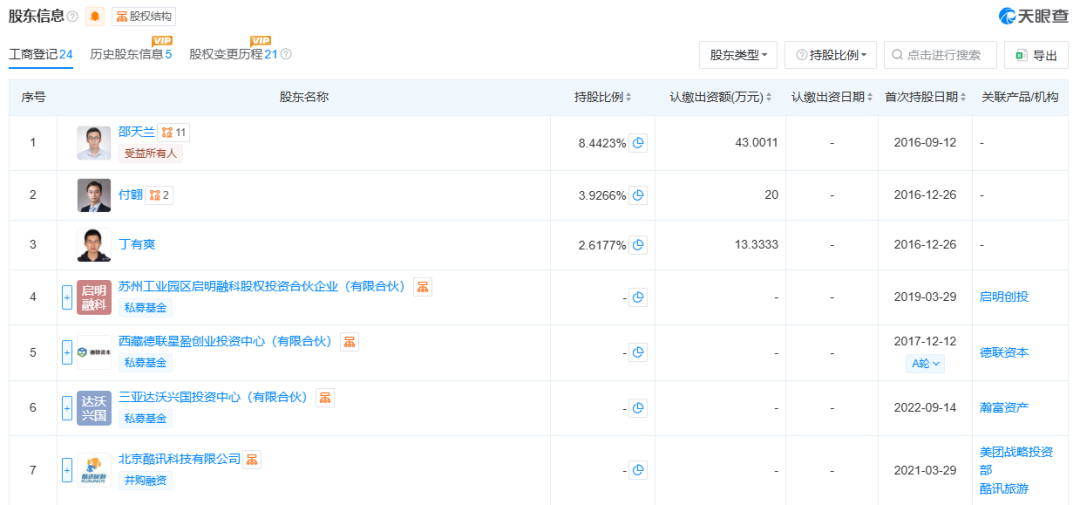This screenshot has height=505, width=1080.
Task: Open pie chart icon for 邵天兰's share
Action: pos(638,143)
